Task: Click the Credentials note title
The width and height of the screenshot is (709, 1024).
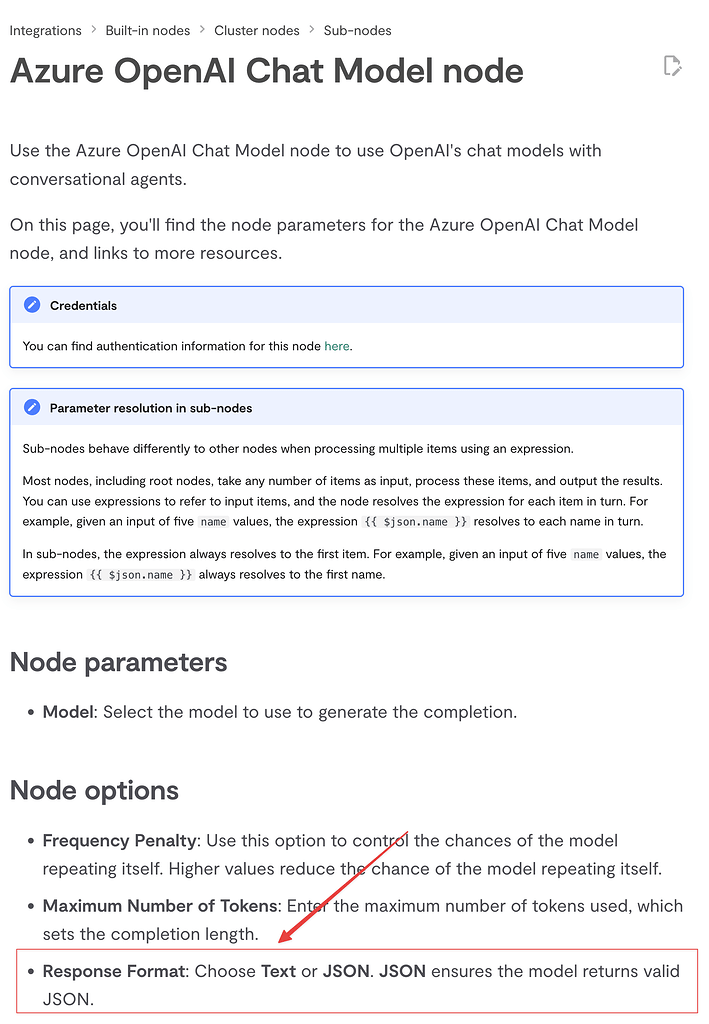Action: (x=83, y=305)
